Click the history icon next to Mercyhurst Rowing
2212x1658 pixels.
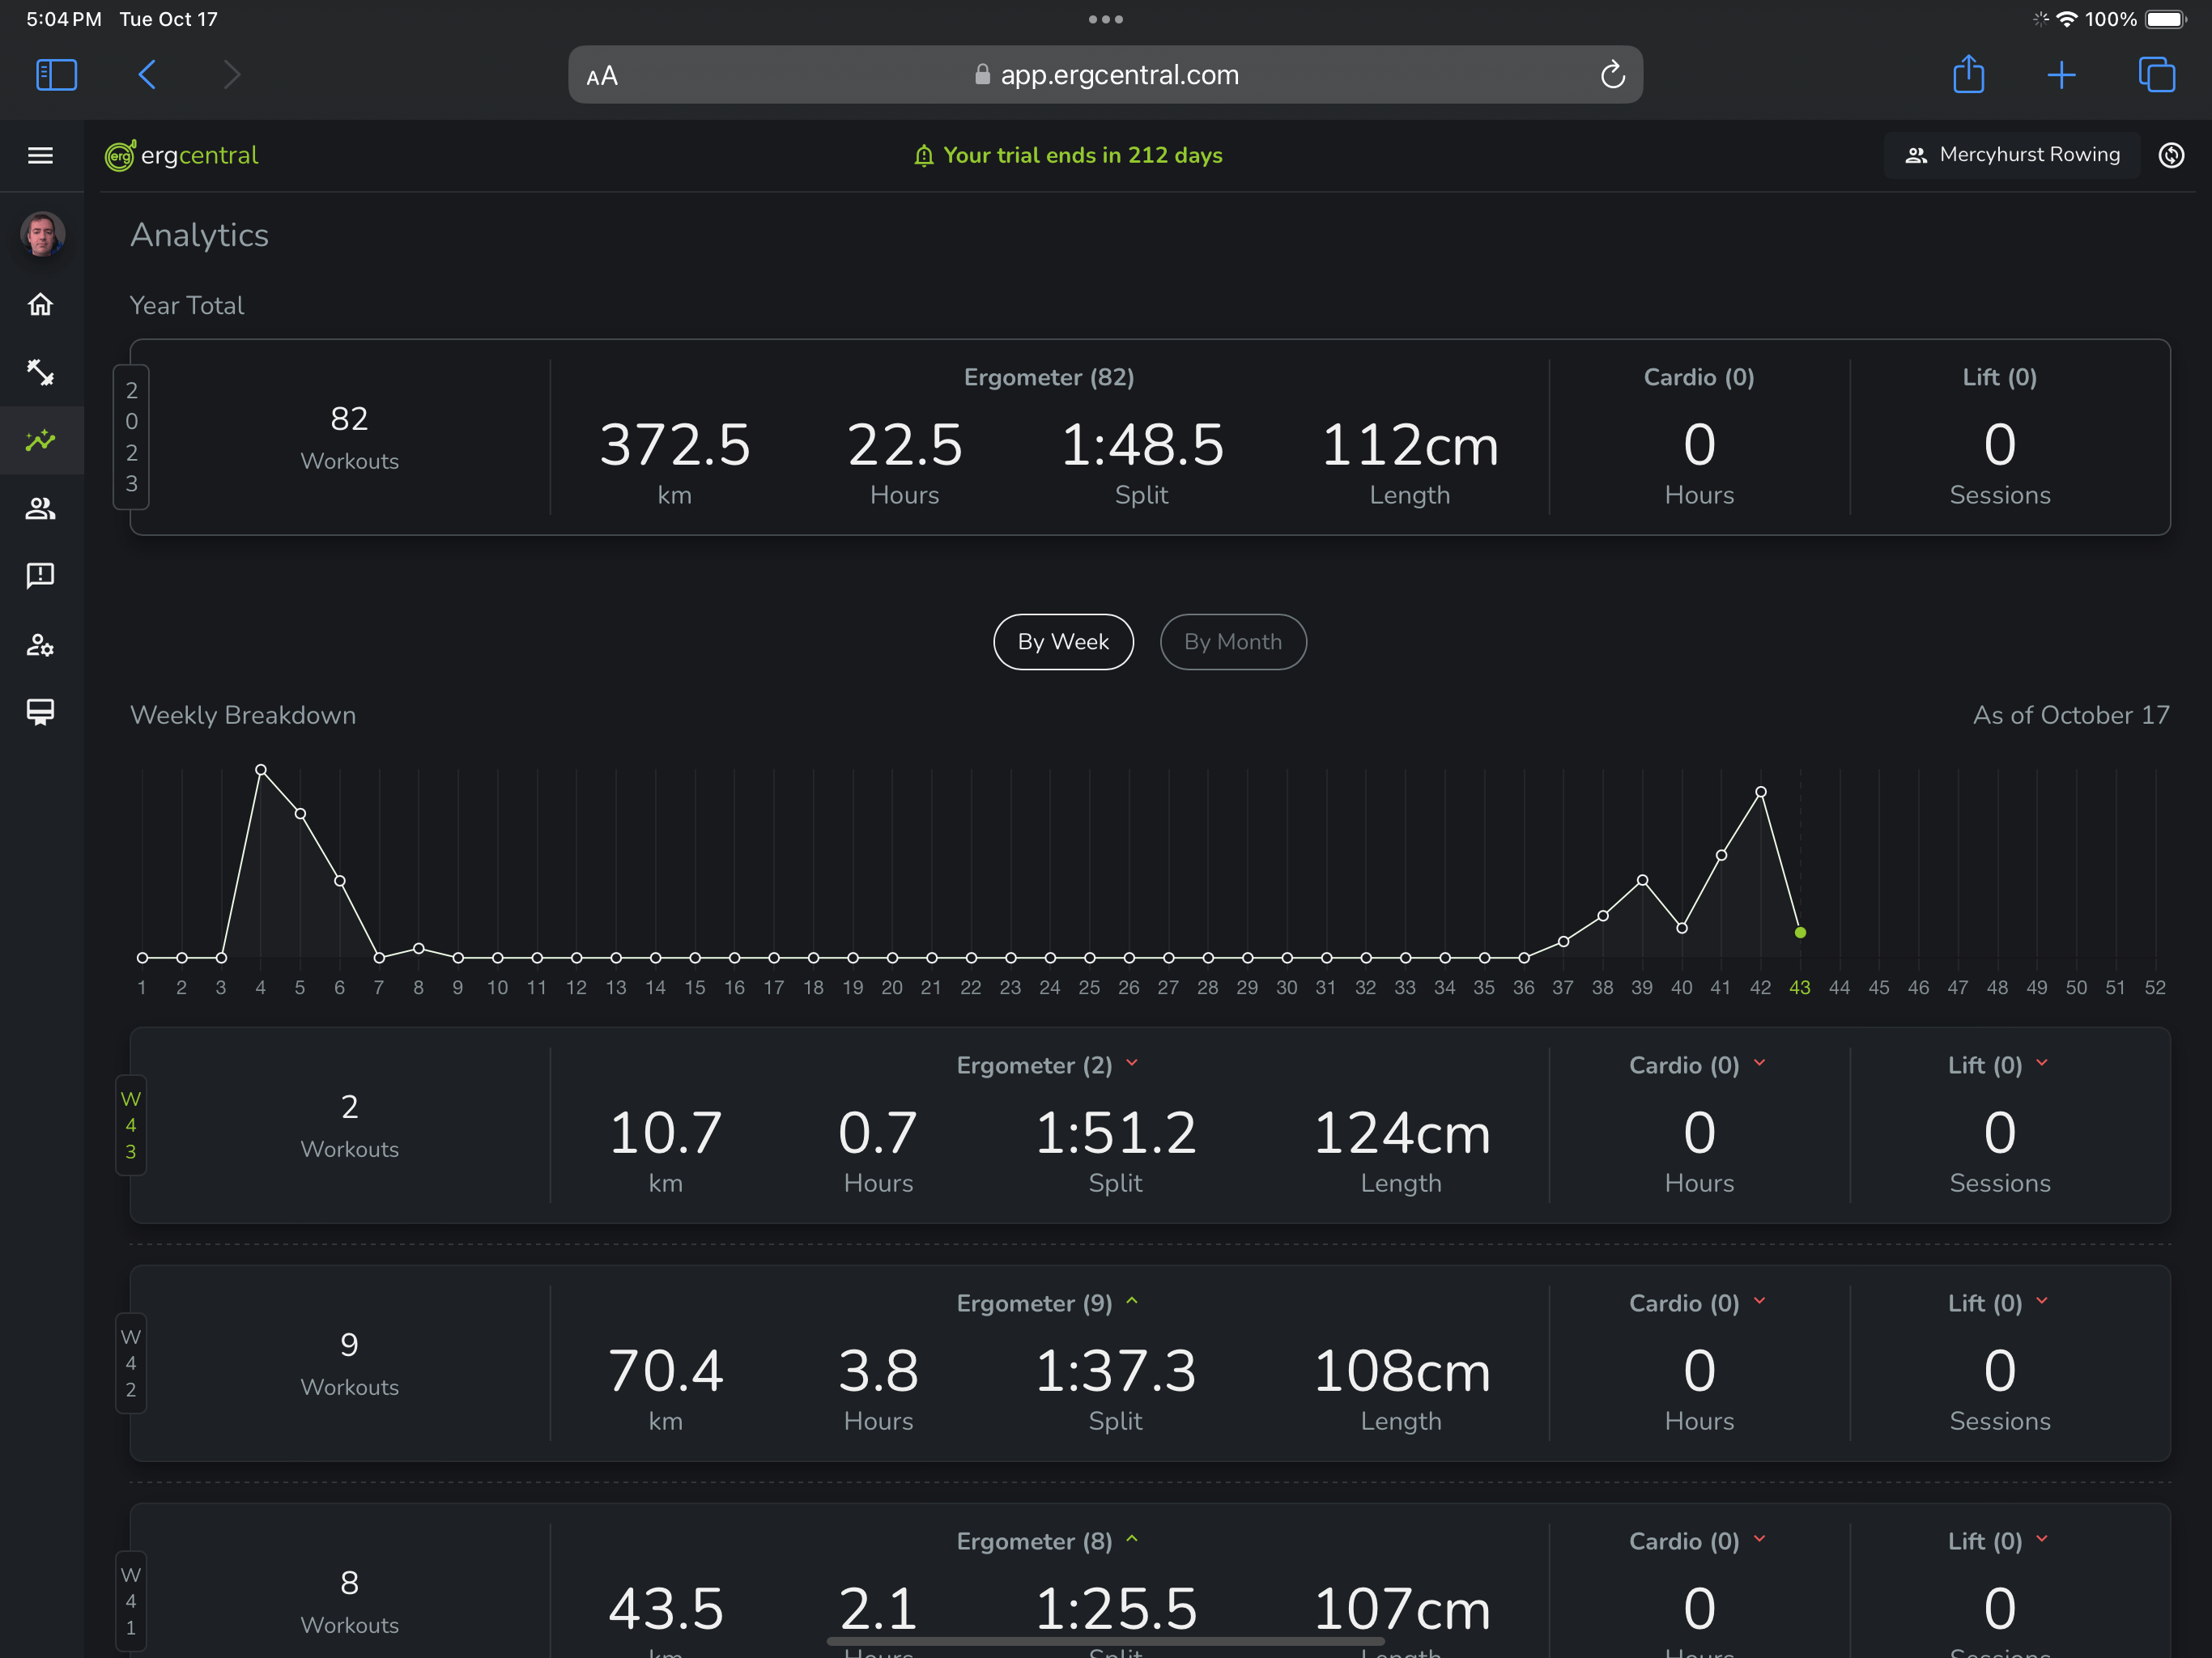2171,155
